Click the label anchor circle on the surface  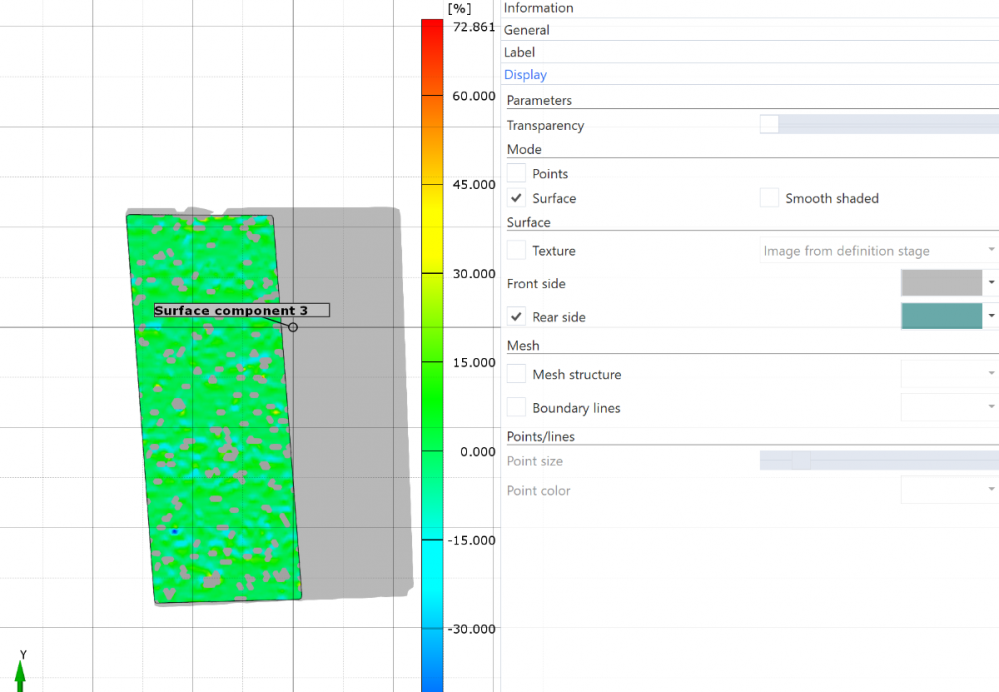tap(293, 327)
